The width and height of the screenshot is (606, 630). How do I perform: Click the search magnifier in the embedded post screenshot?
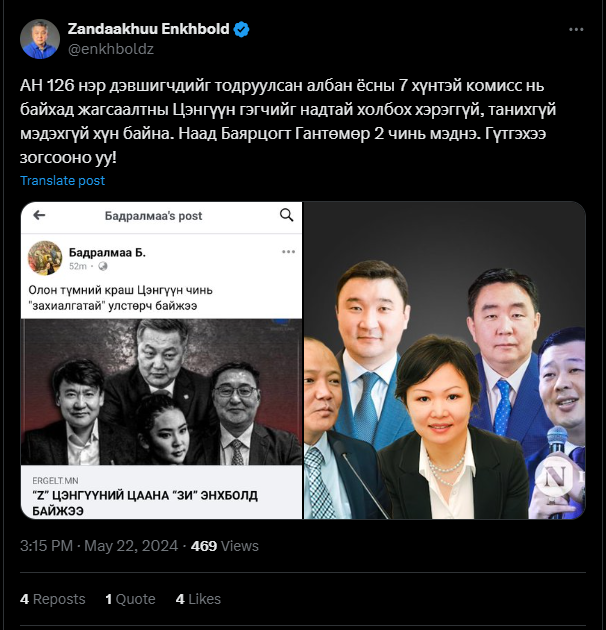[286, 215]
